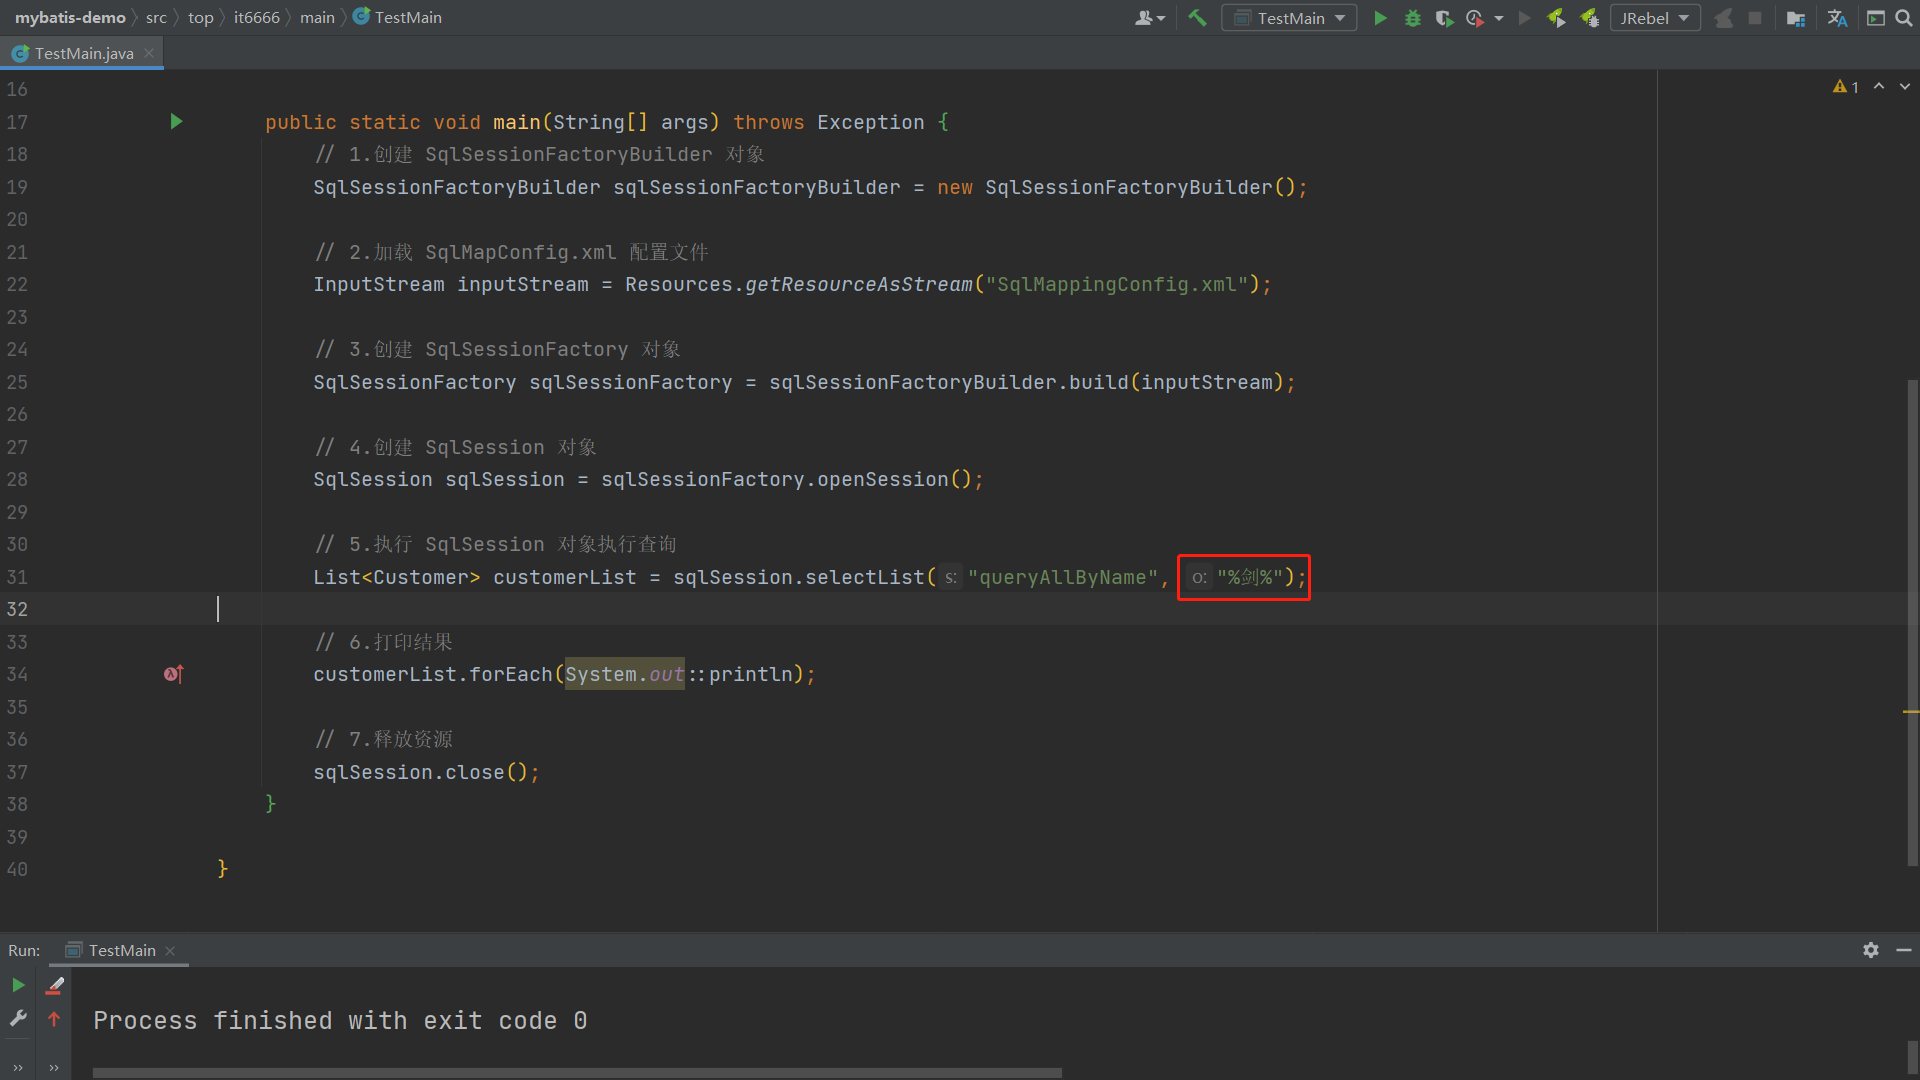Image resolution: width=1920 pixels, height=1080 pixels.
Task: Rerun TestMain from the Run panel
Action: (18, 985)
